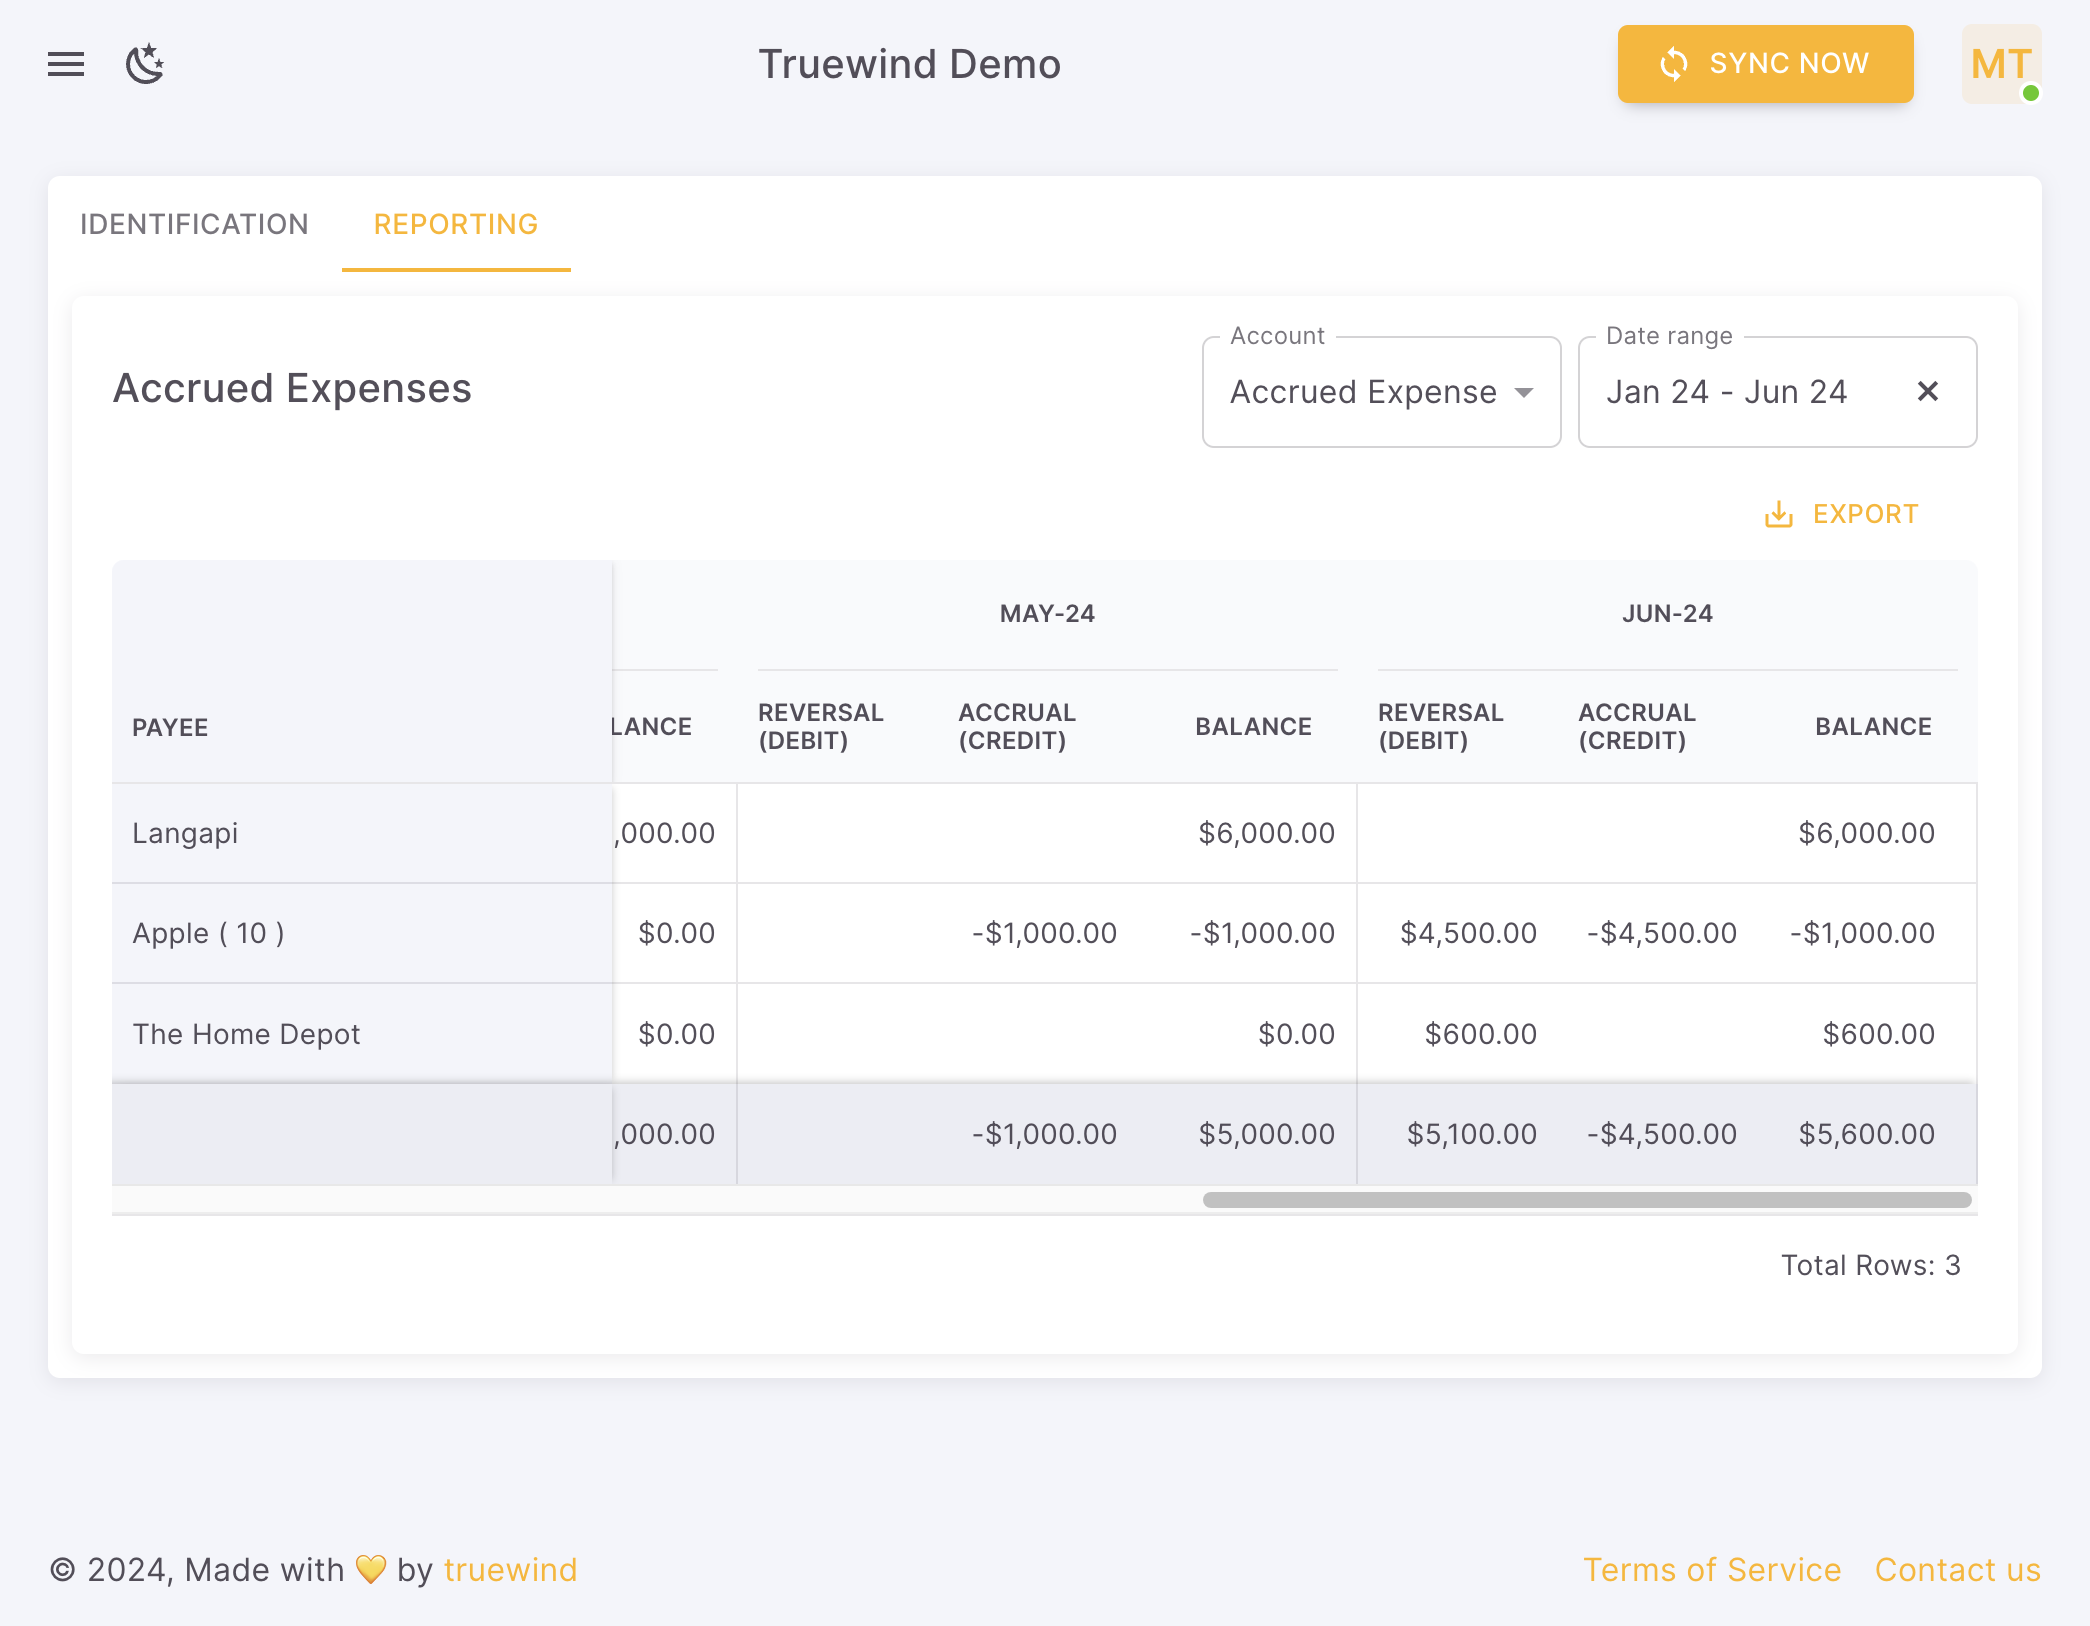Switch to the IDENTIFICATION tab

[x=194, y=224]
